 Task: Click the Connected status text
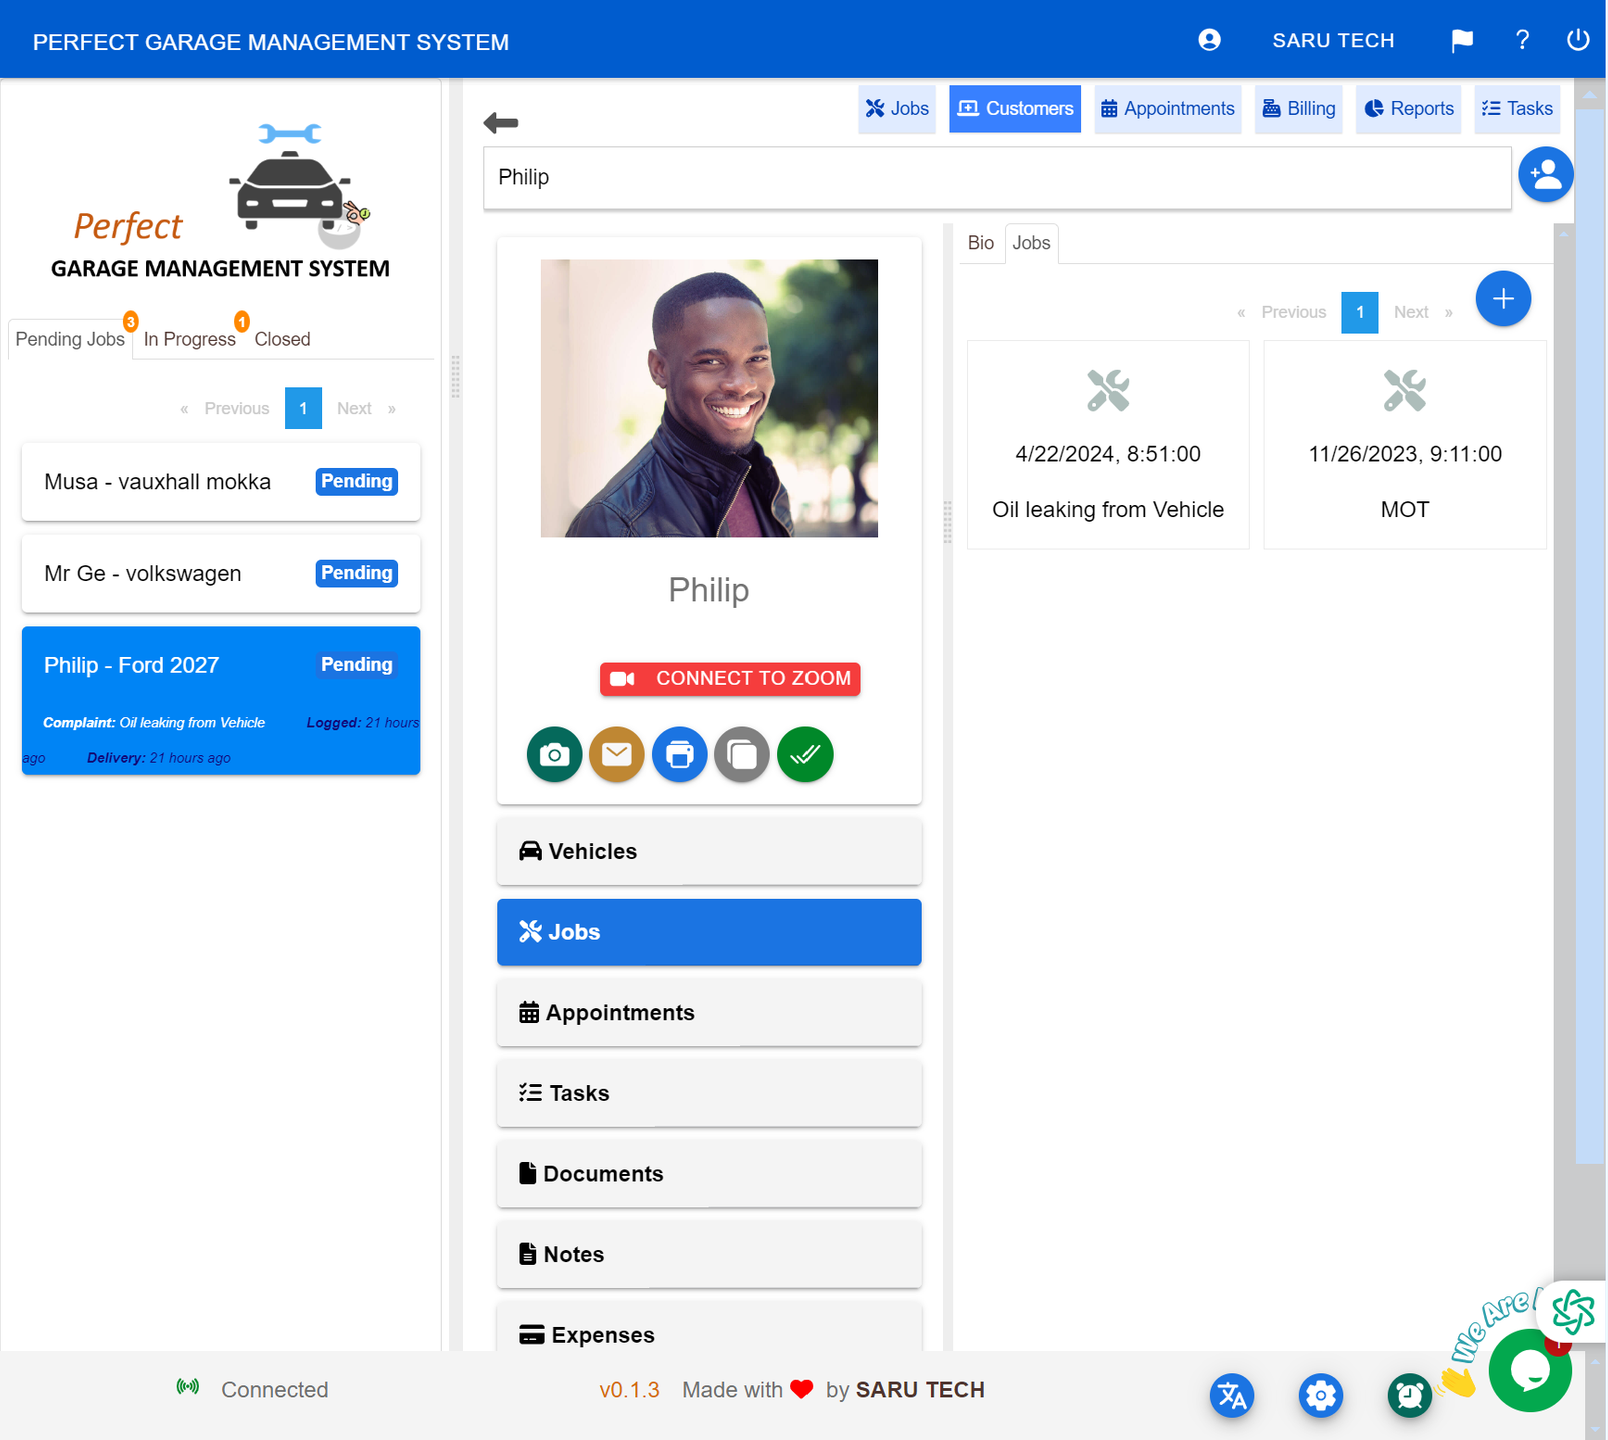(275, 1390)
